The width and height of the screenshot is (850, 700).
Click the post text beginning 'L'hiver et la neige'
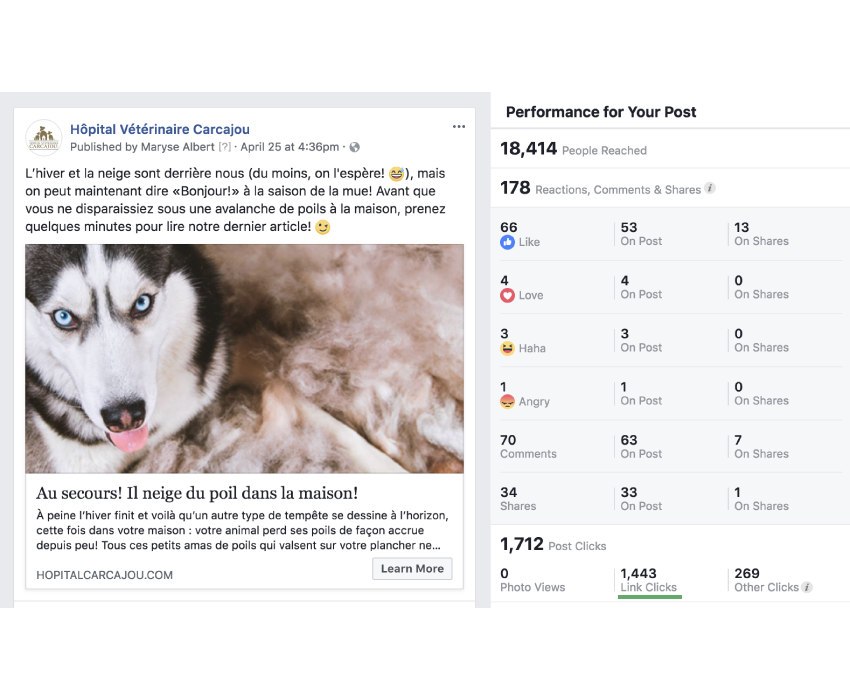(235, 200)
